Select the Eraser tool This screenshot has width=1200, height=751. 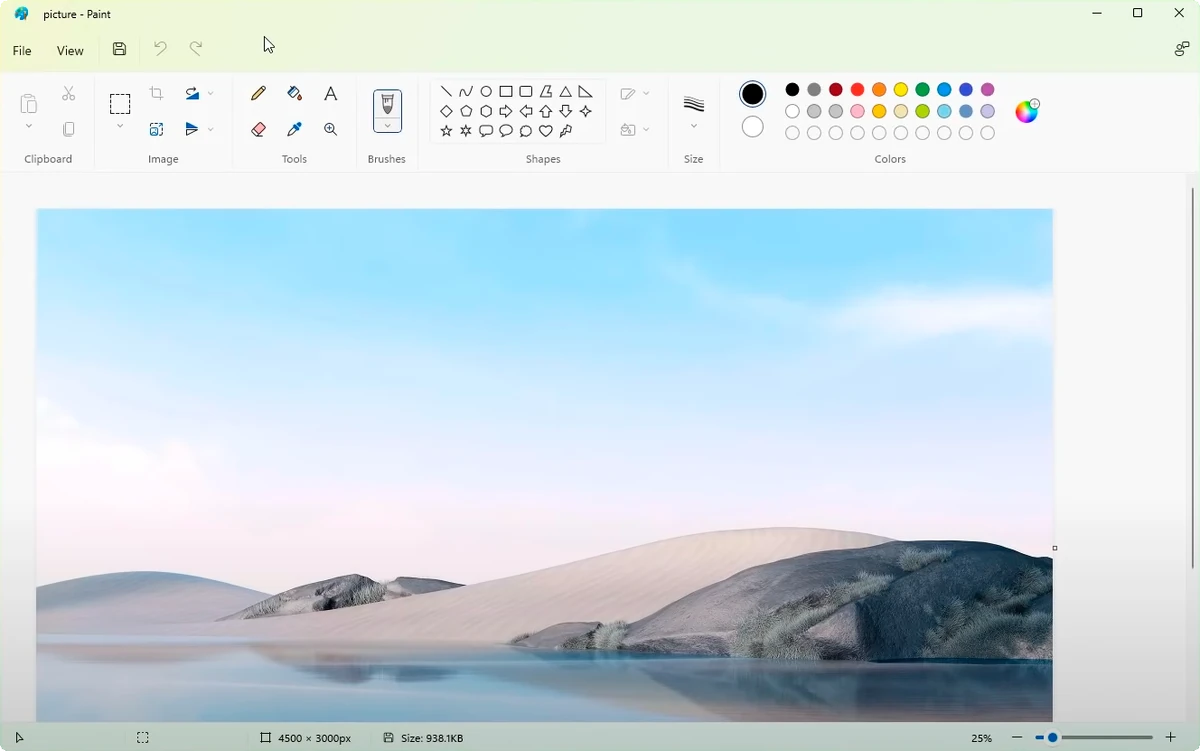pyautogui.click(x=258, y=129)
